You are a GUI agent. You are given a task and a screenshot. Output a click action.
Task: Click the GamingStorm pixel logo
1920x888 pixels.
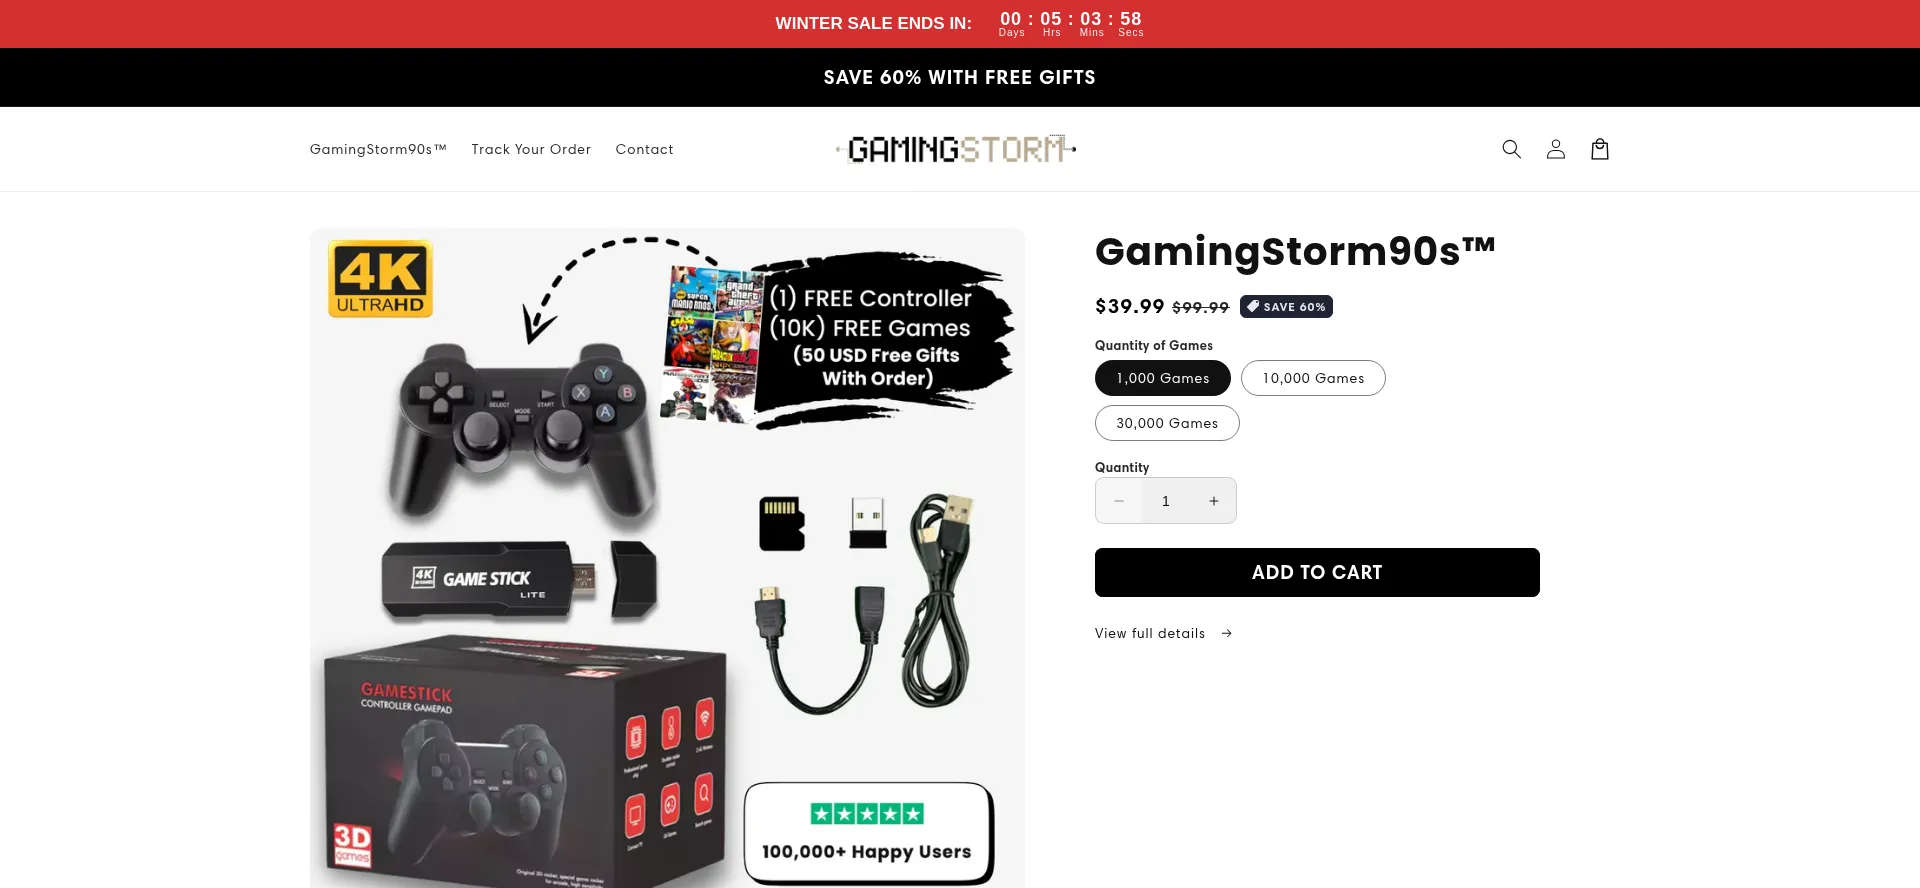click(x=956, y=149)
